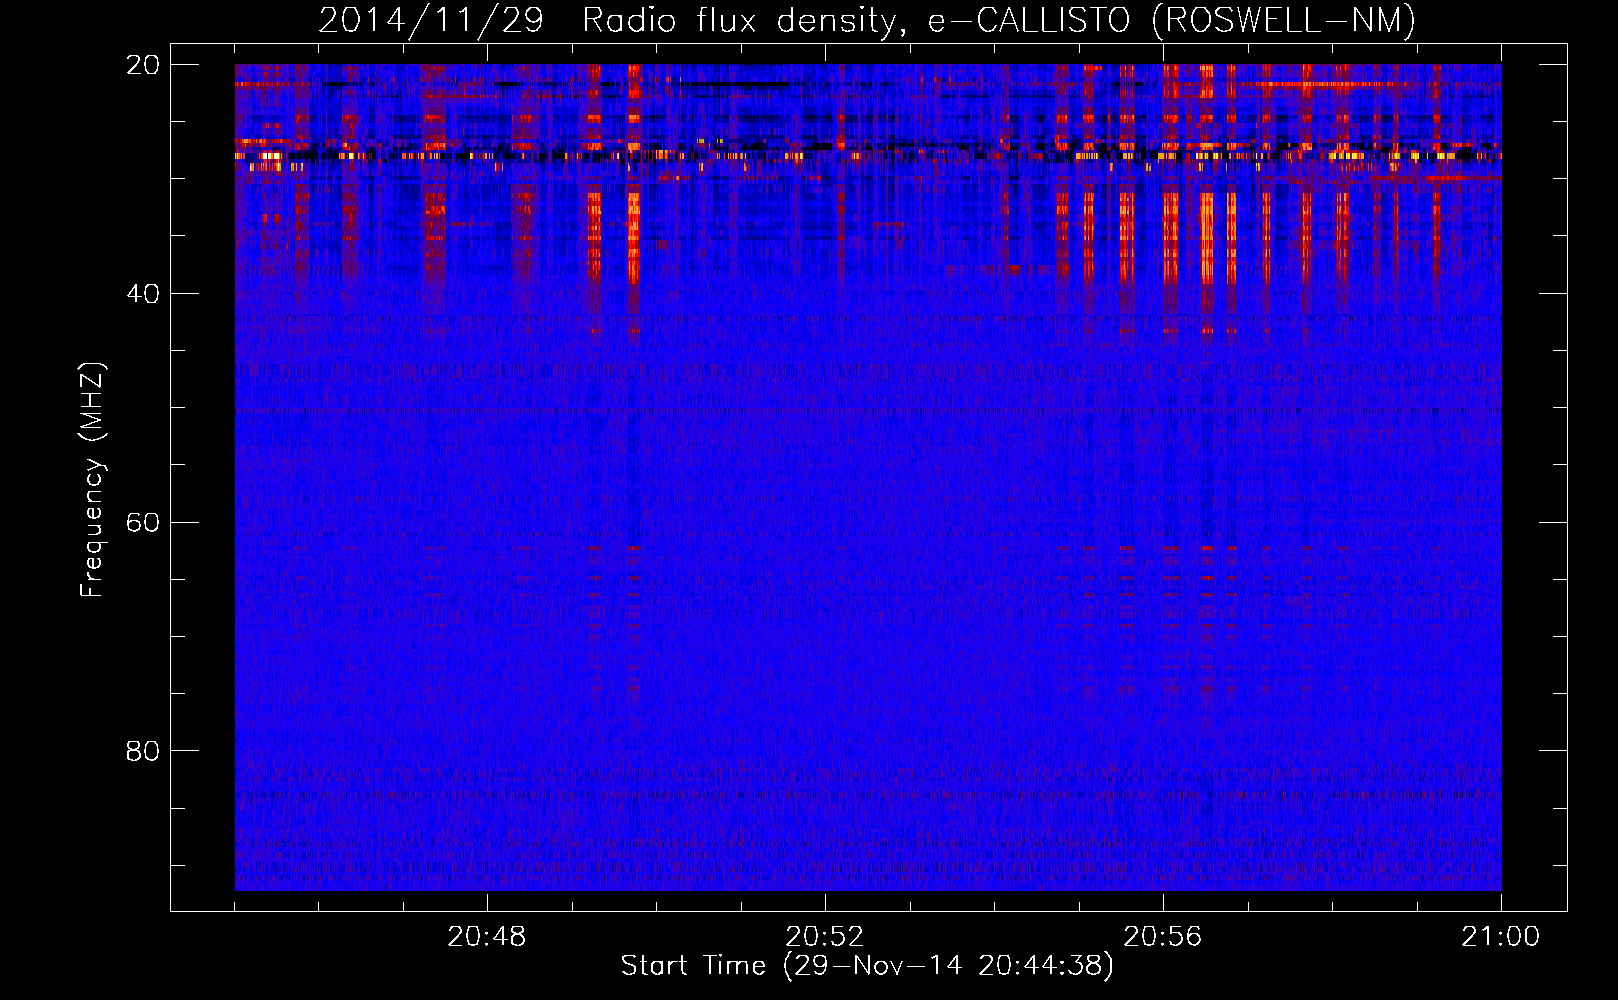This screenshot has width=1618, height=1000.
Task: Click the '80' frequency tick label
Action: [x=143, y=751]
